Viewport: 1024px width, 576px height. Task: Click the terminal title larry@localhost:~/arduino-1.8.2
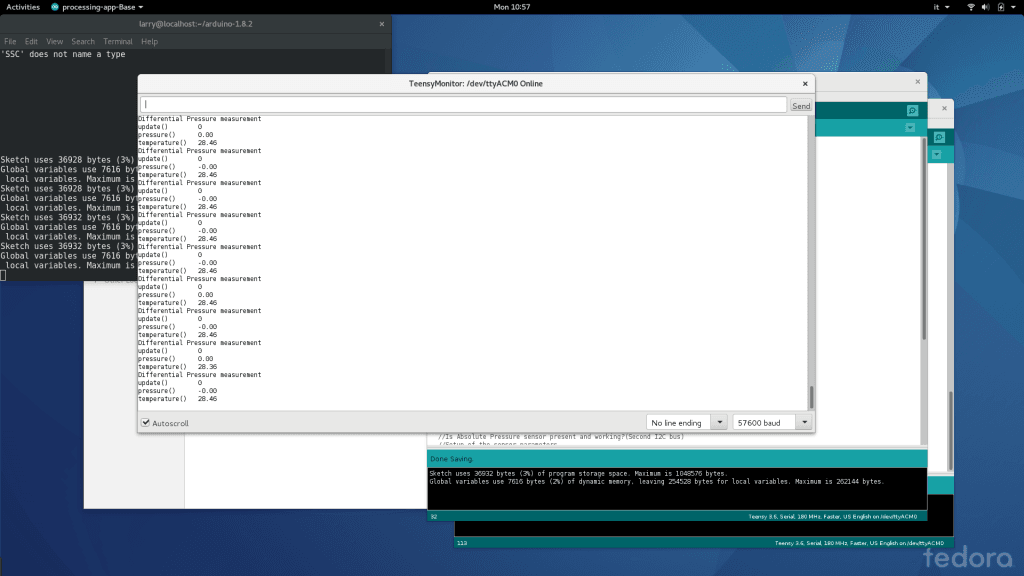tap(196, 24)
